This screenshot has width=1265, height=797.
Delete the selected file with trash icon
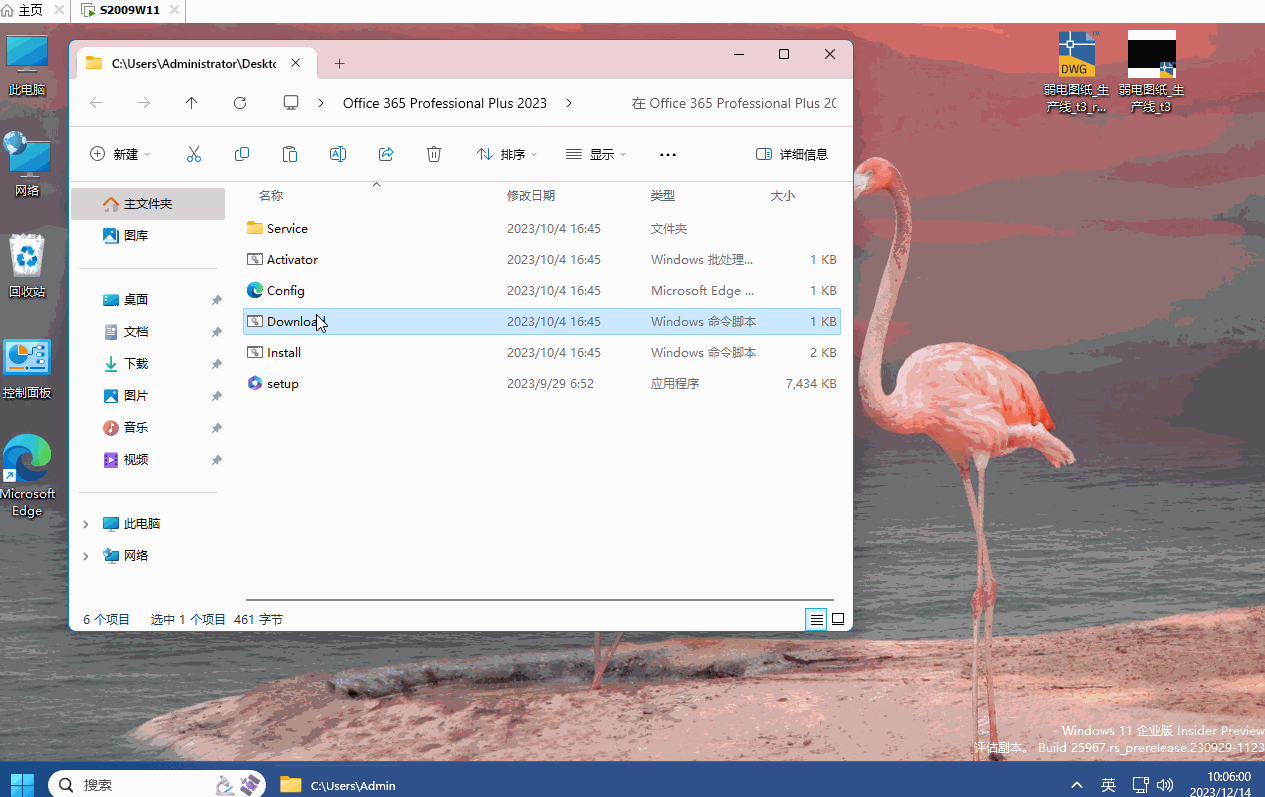tap(434, 154)
